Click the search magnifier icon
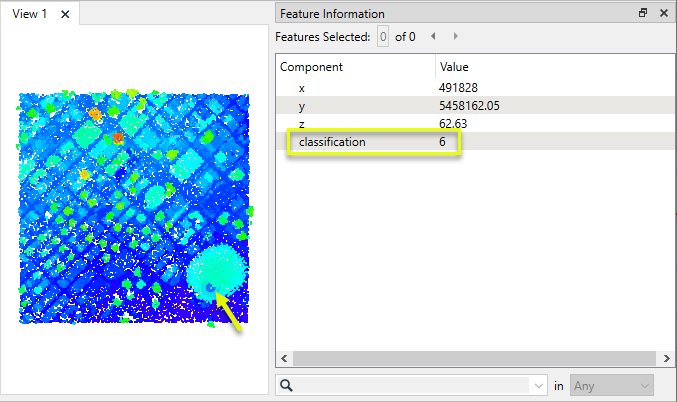This screenshot has height=402, width=677. [286, 384]
